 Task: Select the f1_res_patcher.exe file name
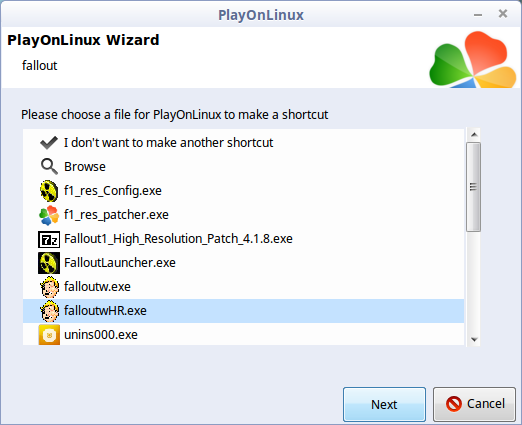pyautogui.click(x=116, y=215)
